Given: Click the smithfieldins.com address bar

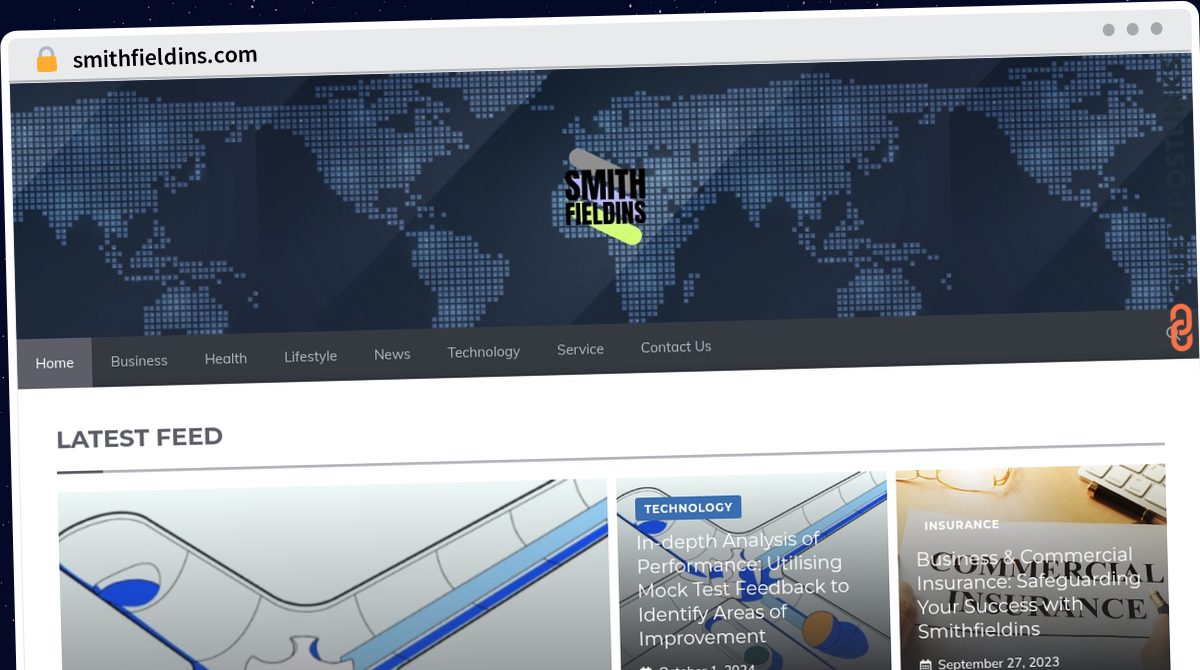Looking at the screenshot, I should pyautogui.click(x=165, y=57).
